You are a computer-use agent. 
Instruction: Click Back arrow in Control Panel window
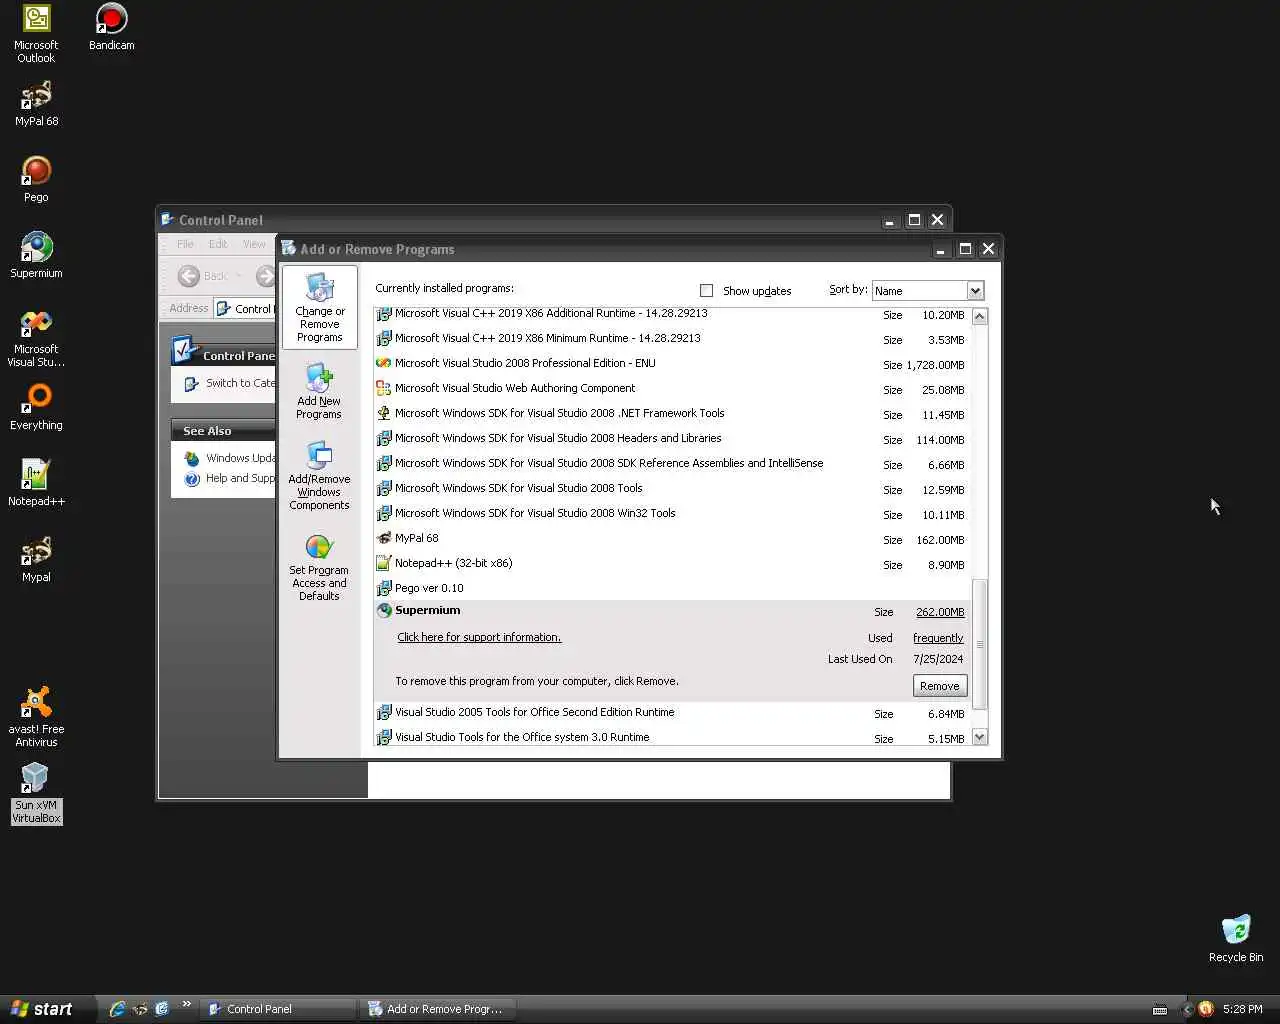(189, 275)
